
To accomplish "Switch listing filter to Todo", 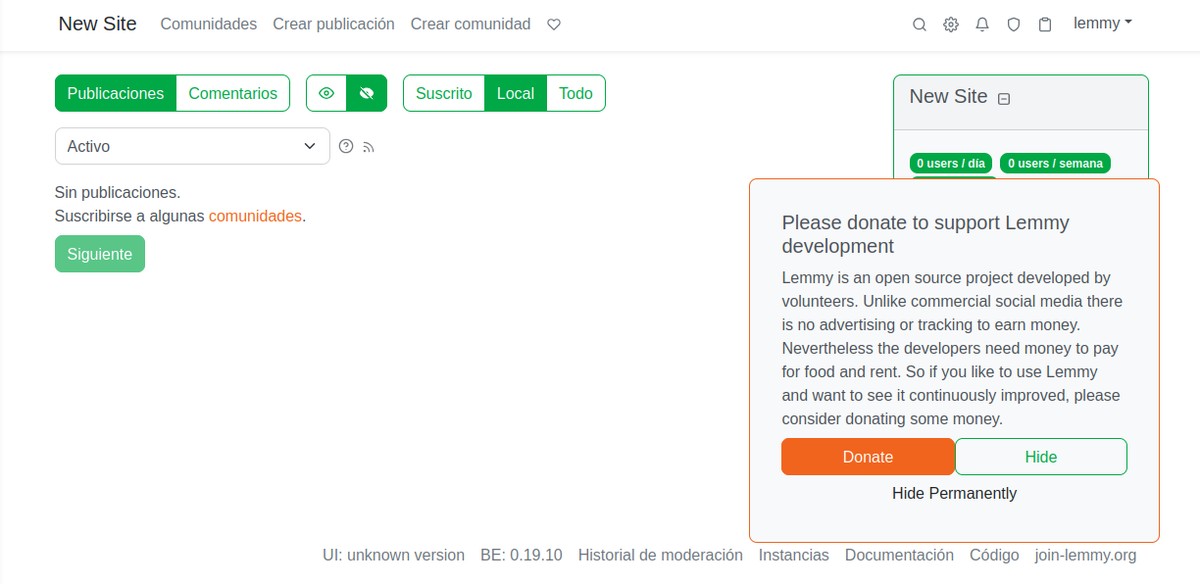I will [575, 93].
